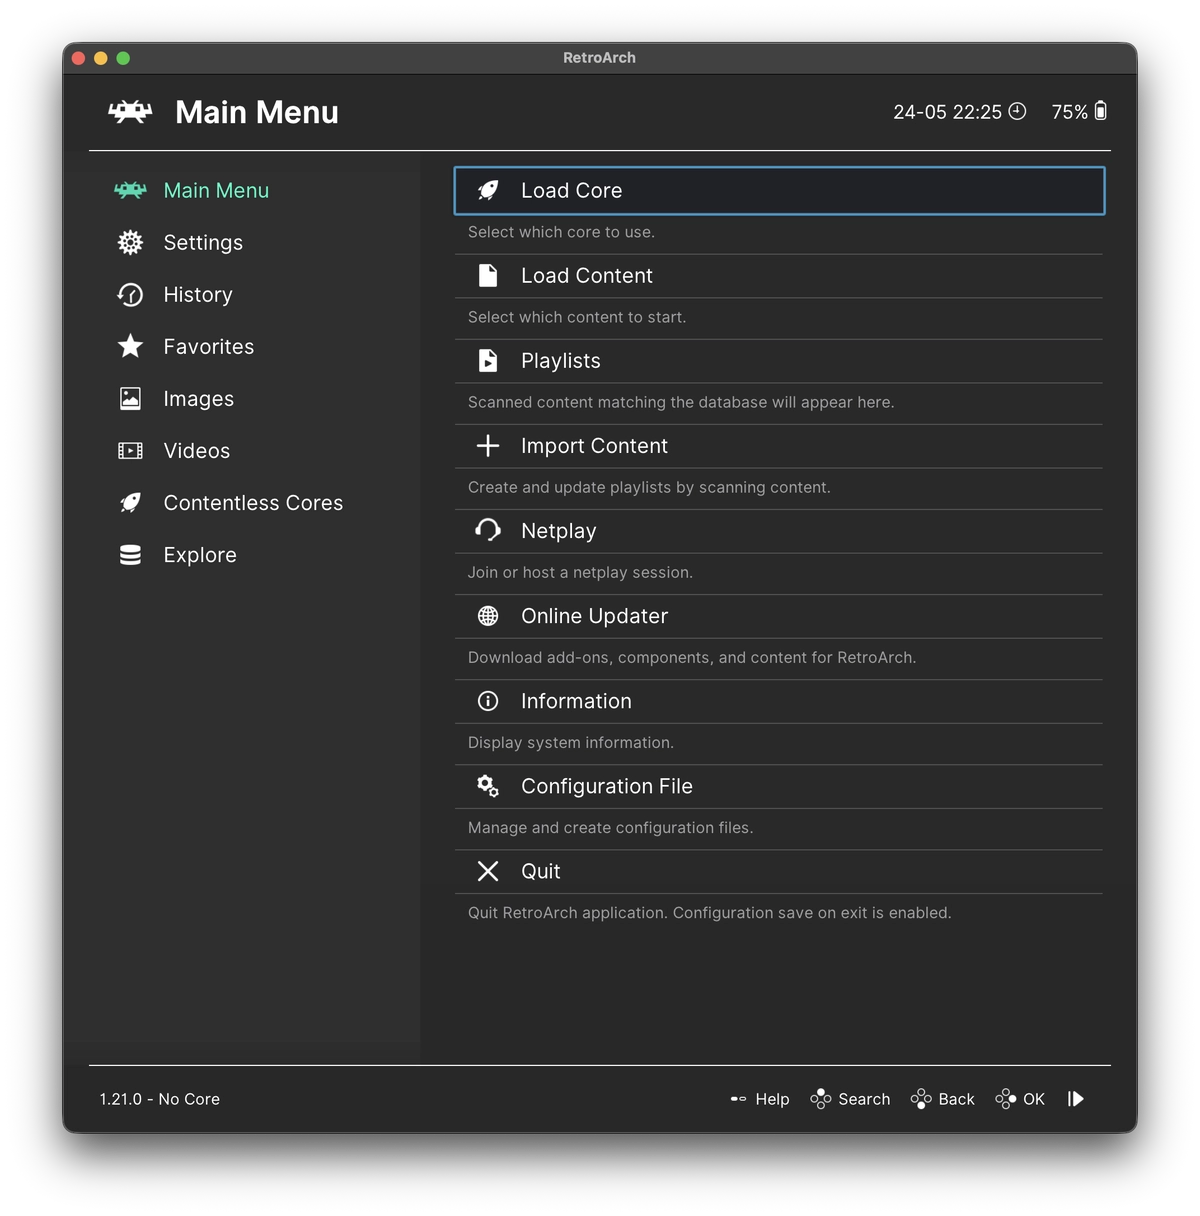
Task: Open the Settings sidebar tab
Action: click(x=203, y=242)
